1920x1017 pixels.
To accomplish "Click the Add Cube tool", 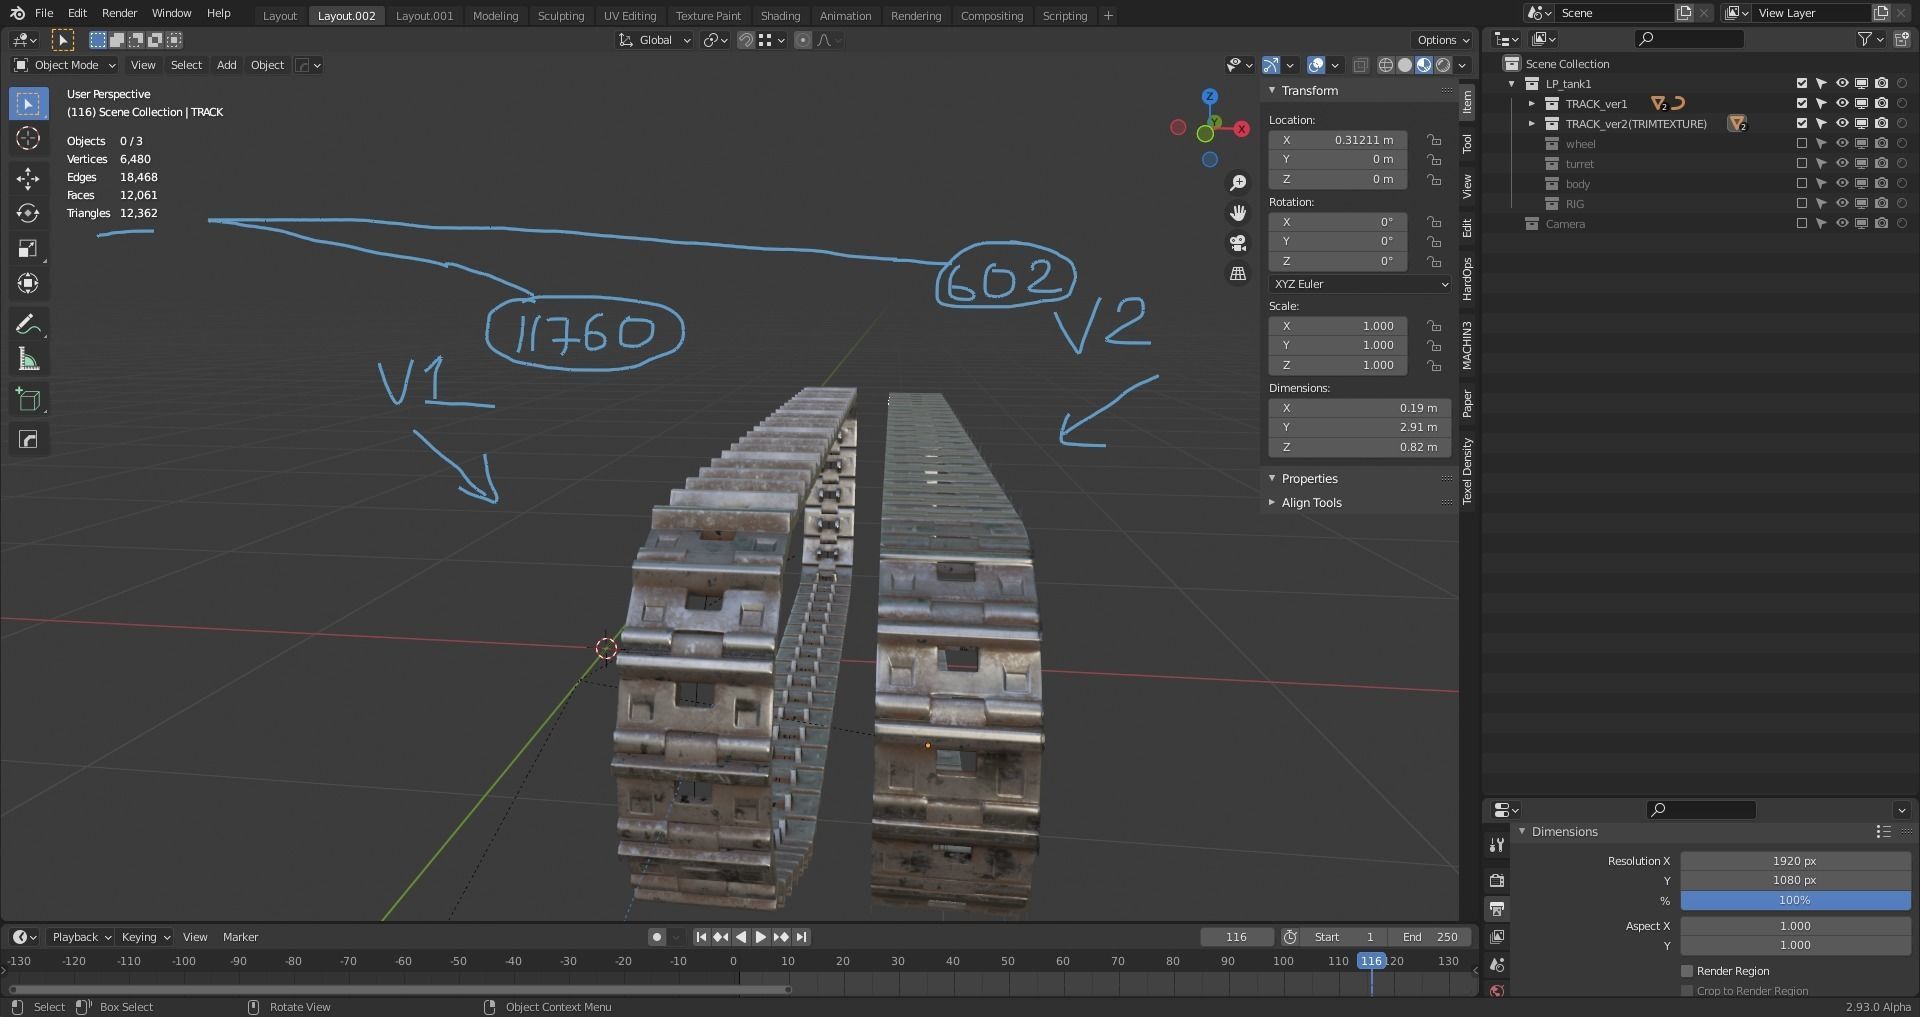I will coord(28,401).
